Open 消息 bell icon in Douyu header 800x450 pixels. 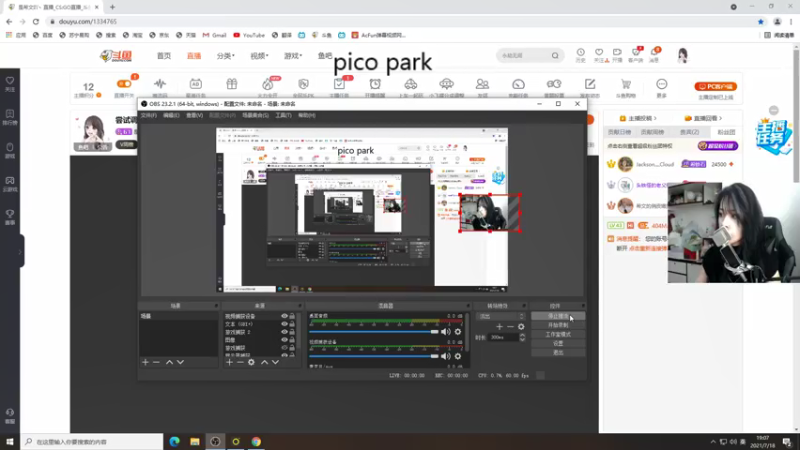654,53
